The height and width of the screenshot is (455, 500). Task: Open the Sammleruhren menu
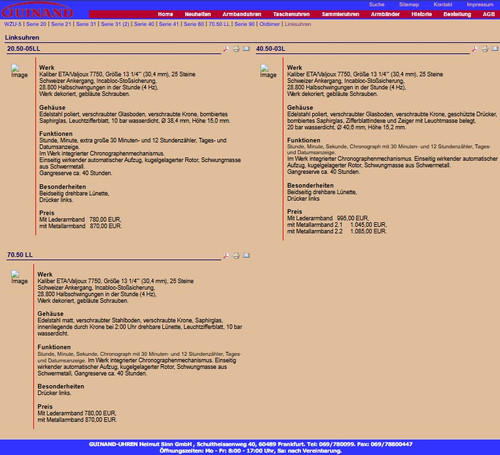340,14
